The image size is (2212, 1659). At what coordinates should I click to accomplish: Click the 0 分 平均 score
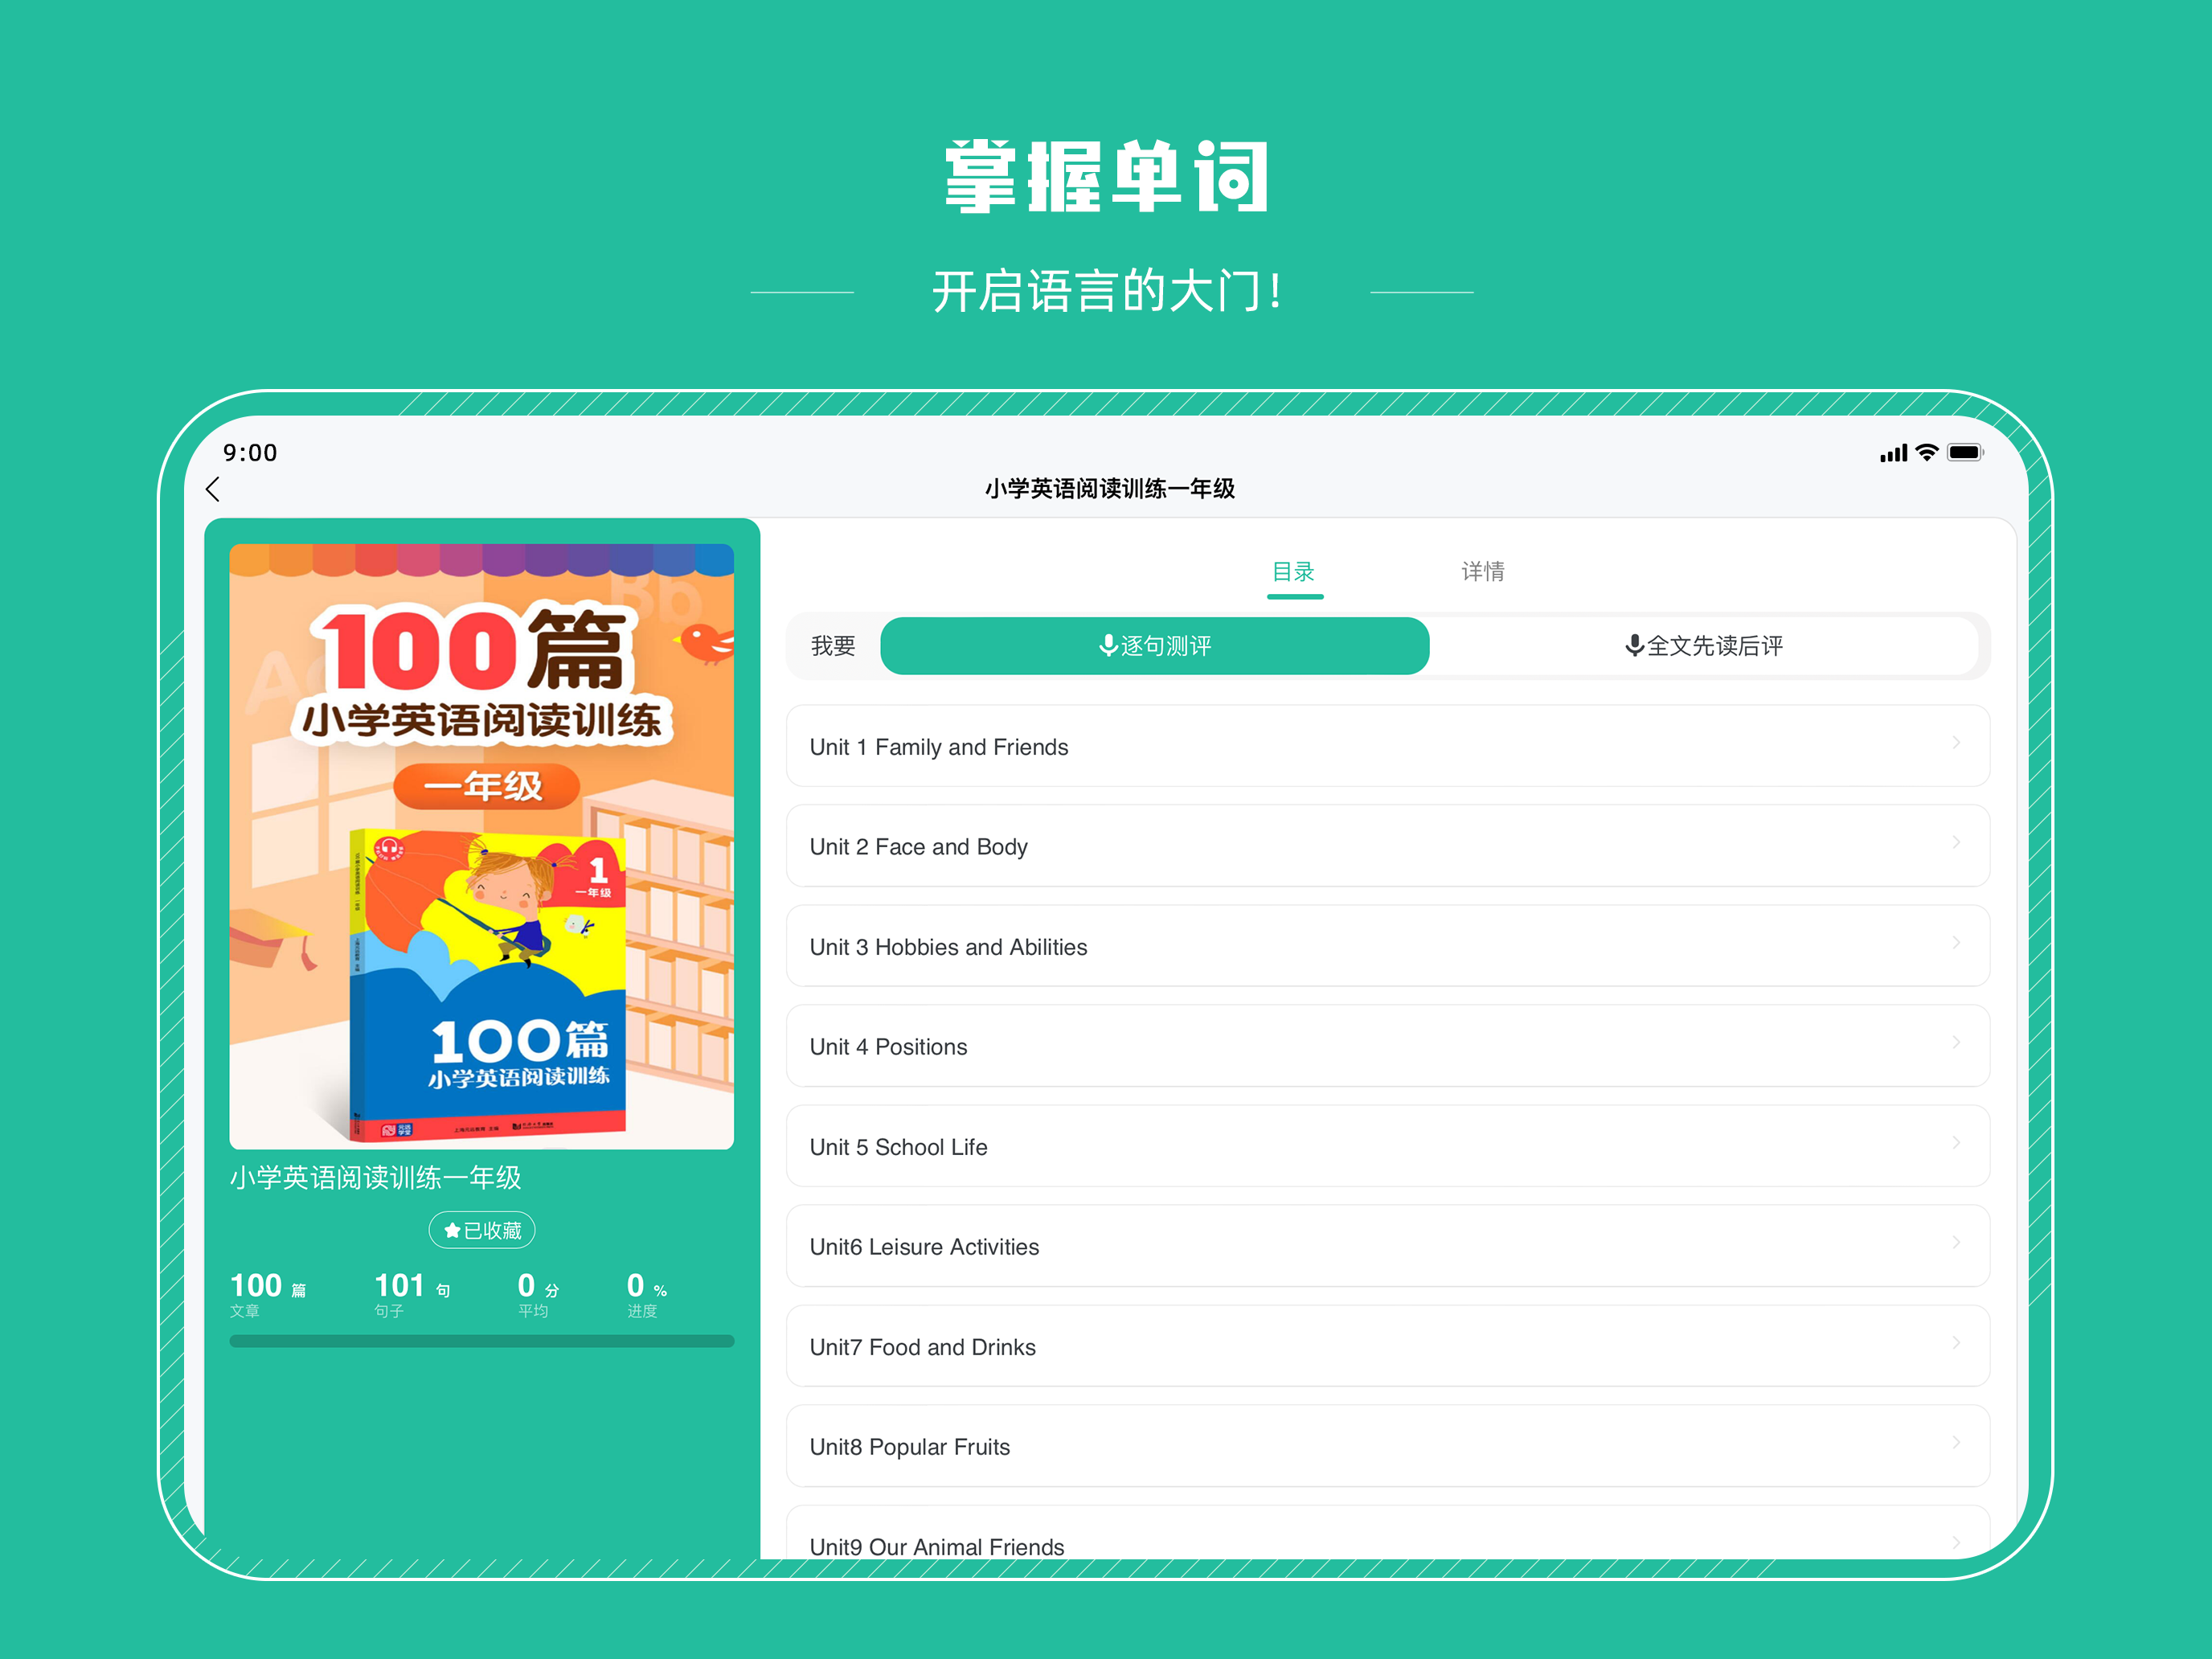pos(538,1294)
